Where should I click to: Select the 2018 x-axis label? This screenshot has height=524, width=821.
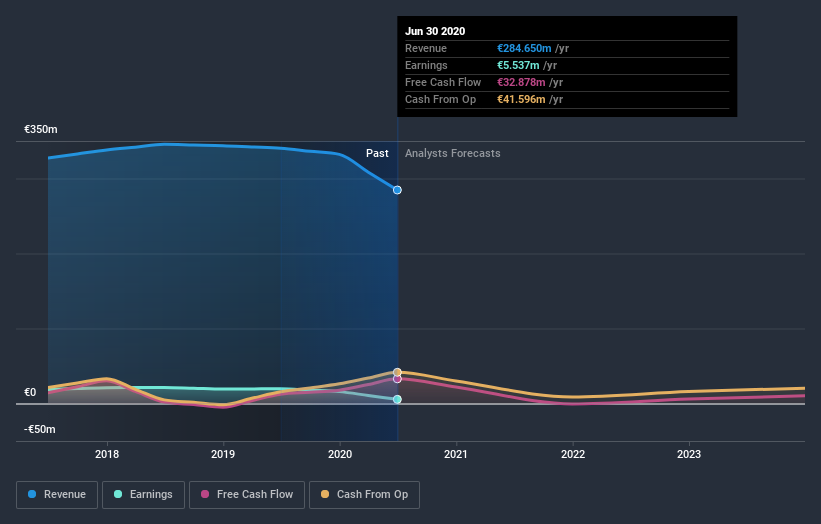(x=107, y=454)
